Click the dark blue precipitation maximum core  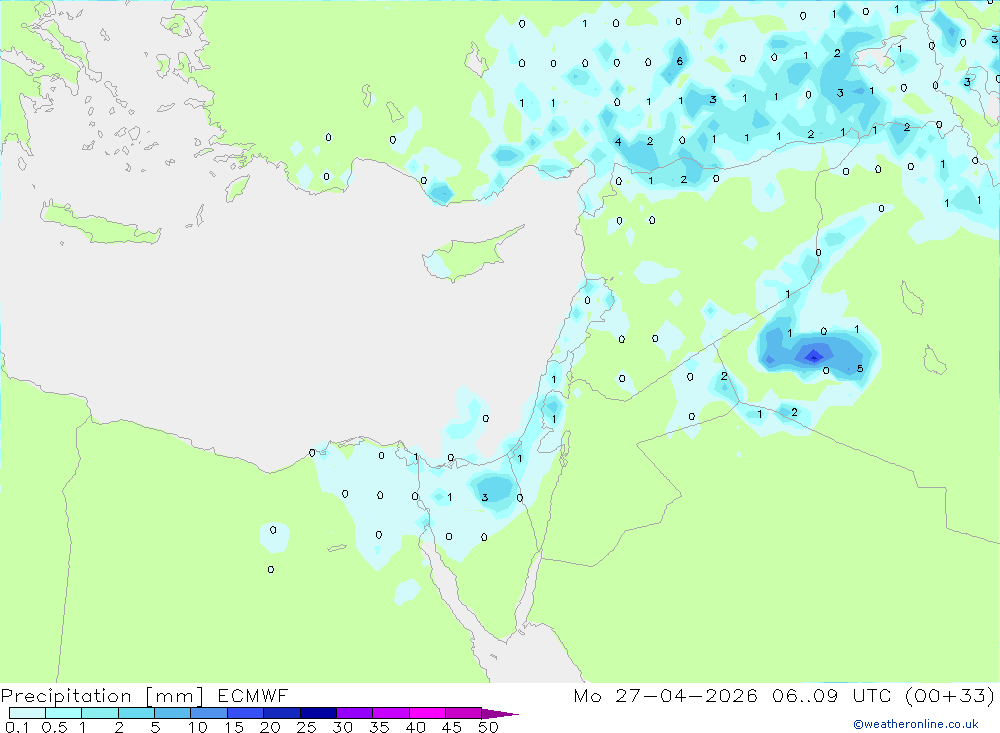(814, 356)
